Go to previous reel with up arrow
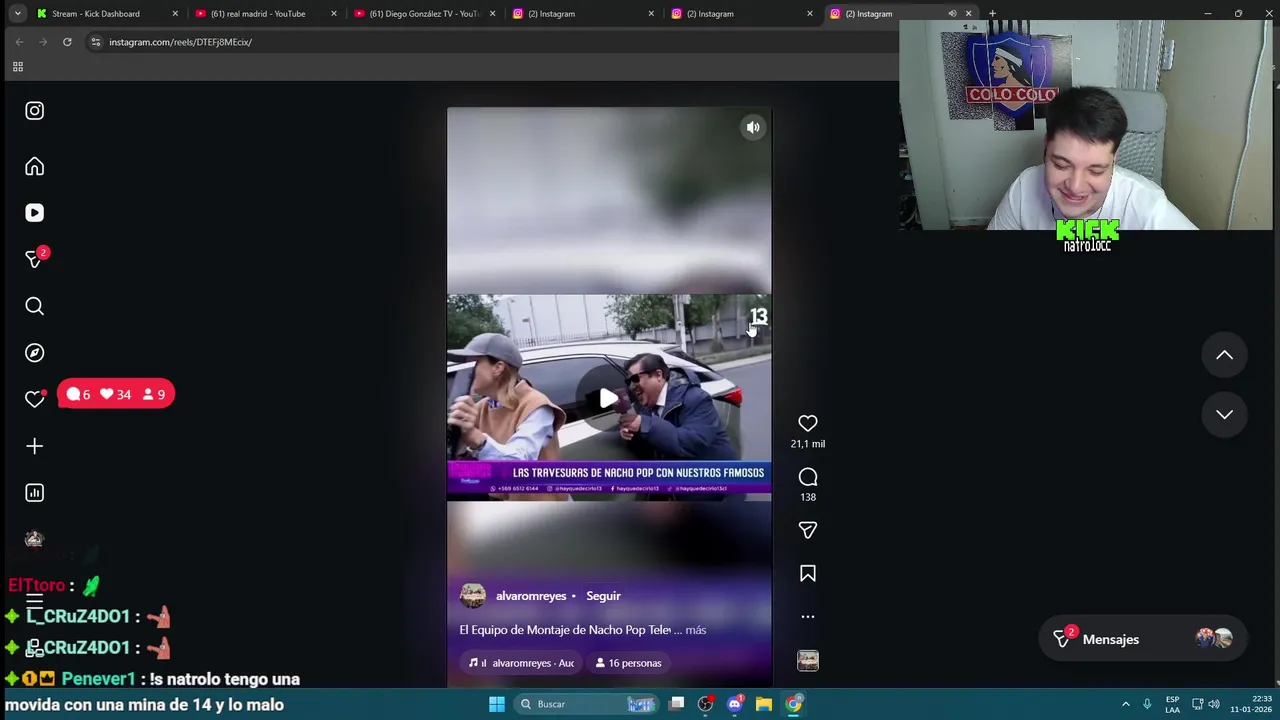Image resolution: width=1280 pixels, height=720 pixels. 1224,355
